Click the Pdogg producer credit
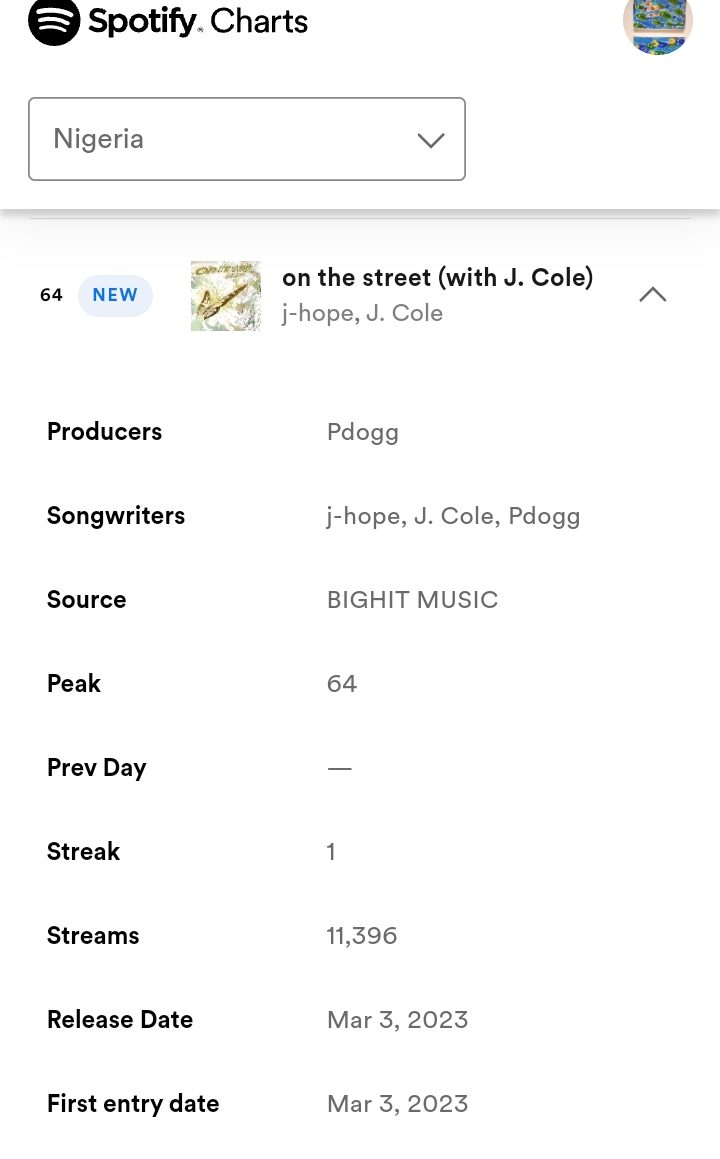The width and height of the screenshot is (720, 1159). point(363,432)
